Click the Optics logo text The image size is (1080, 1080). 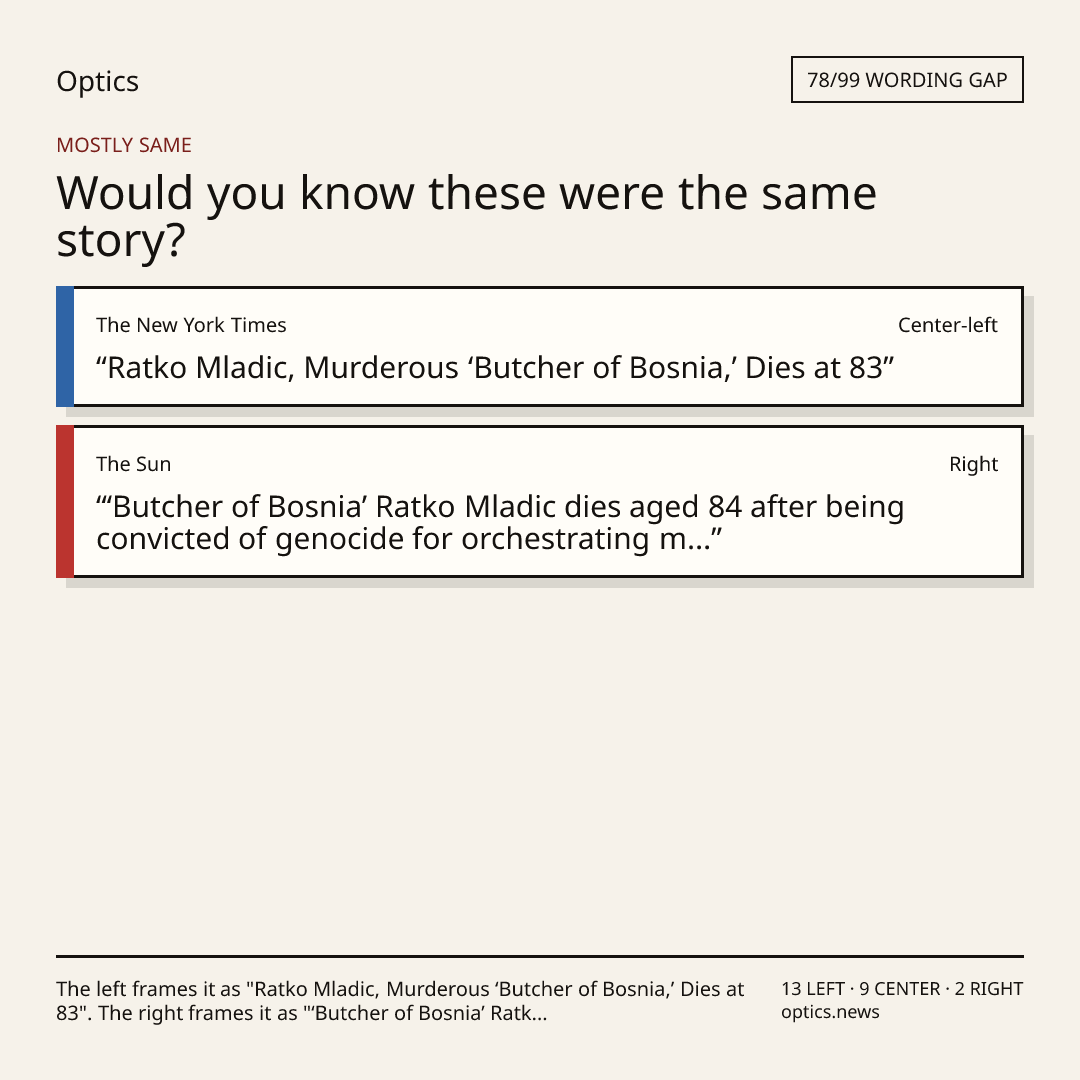click(x=97, y=82)
